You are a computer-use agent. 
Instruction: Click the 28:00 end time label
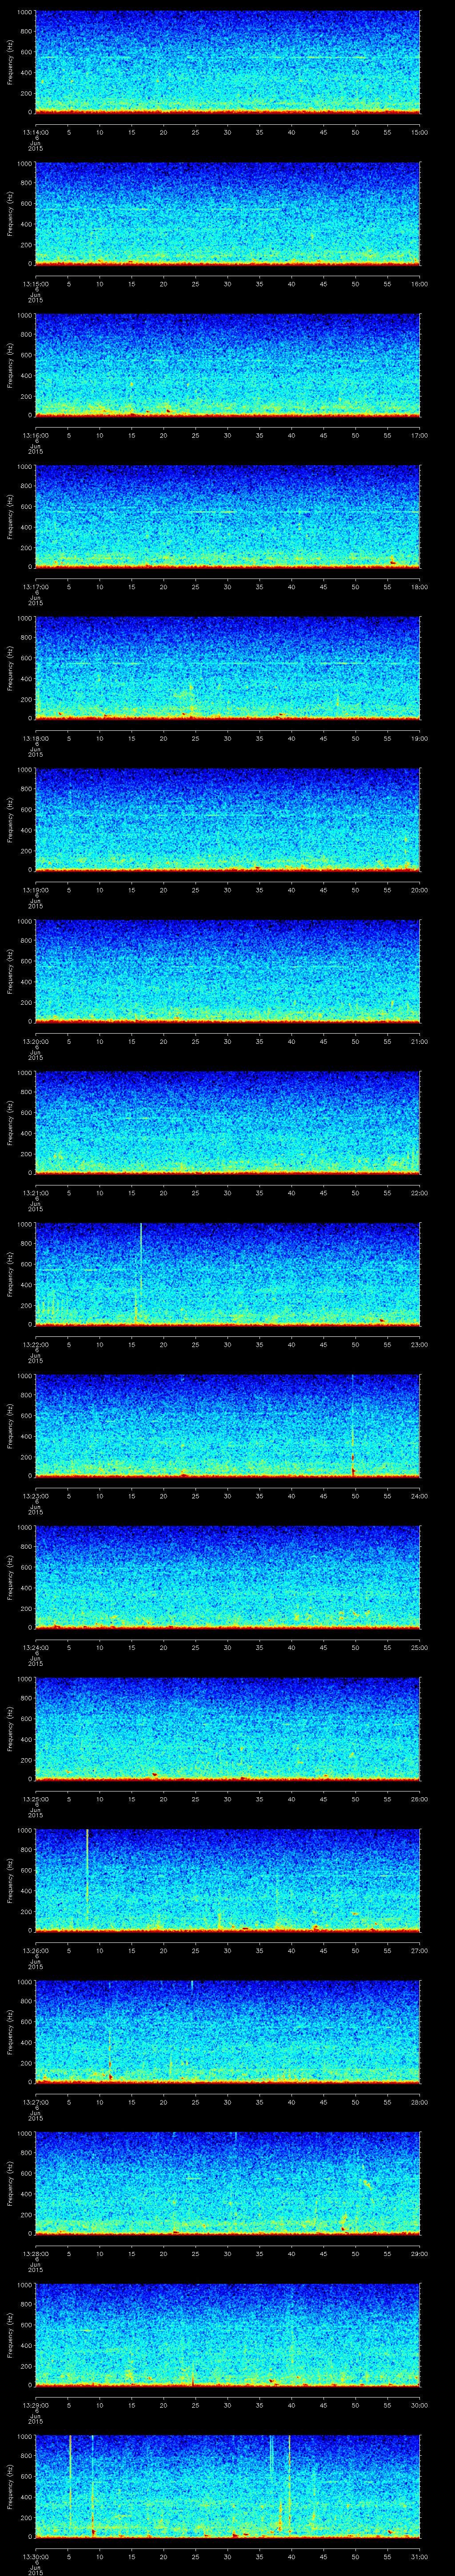(419, 2102)
